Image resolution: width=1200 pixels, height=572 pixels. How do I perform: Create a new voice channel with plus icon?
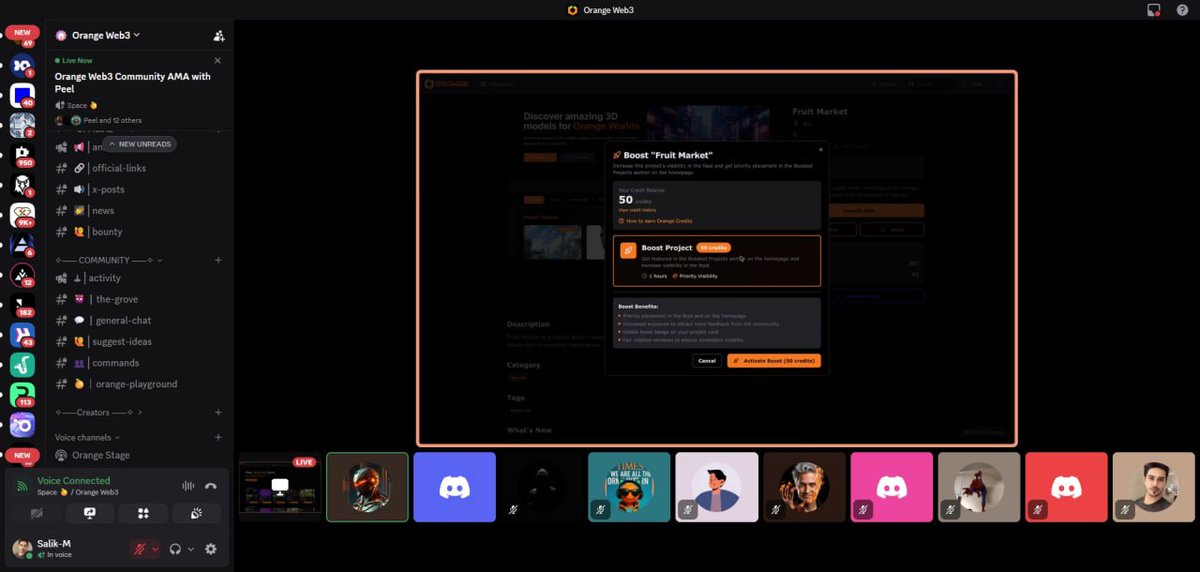pyautogui.click(x=218, y=437)
